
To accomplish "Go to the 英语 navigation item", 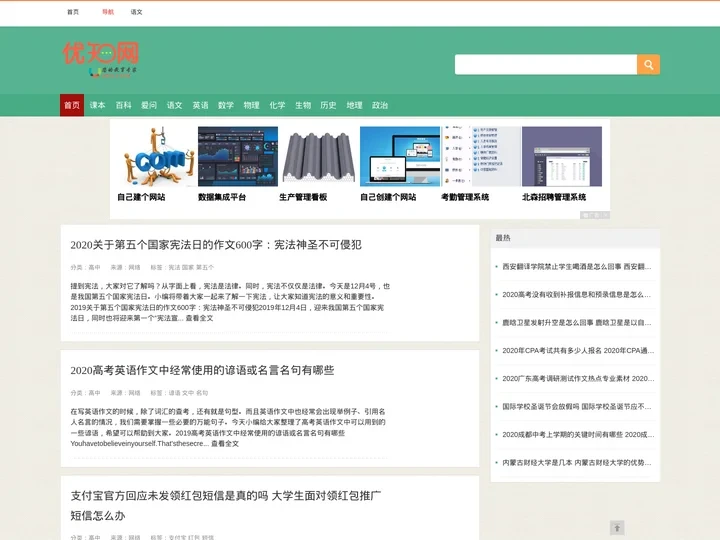I will [200, 105].
